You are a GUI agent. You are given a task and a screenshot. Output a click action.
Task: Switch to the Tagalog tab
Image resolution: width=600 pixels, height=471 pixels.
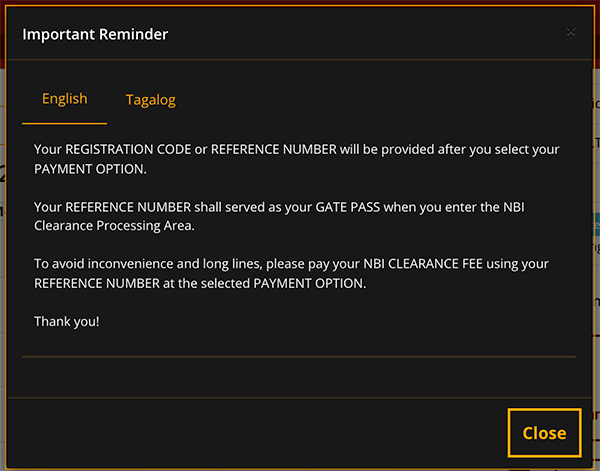pyautogui.click(x=151, y=100)
